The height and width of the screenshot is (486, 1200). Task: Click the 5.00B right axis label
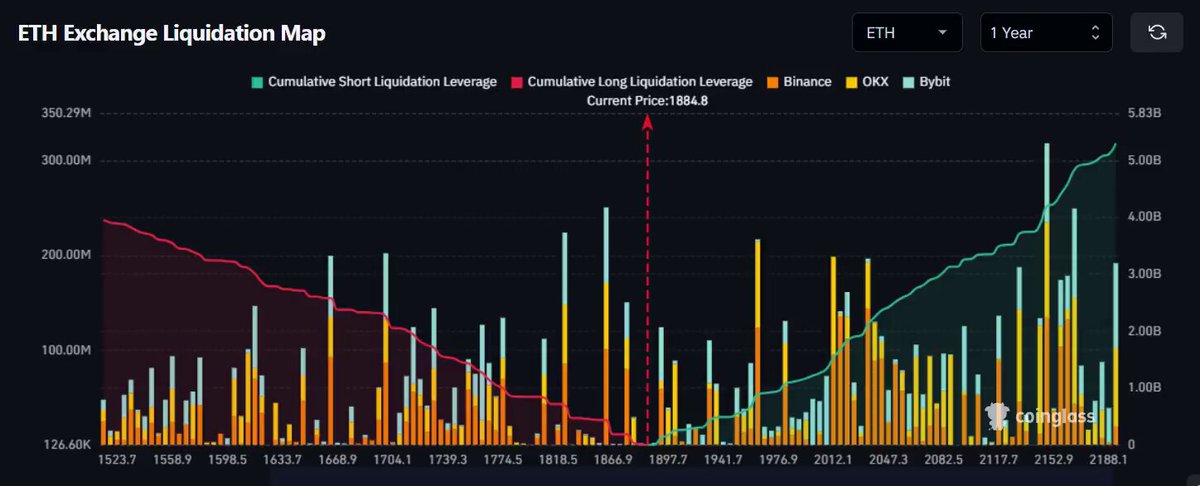click(1143, 160)
